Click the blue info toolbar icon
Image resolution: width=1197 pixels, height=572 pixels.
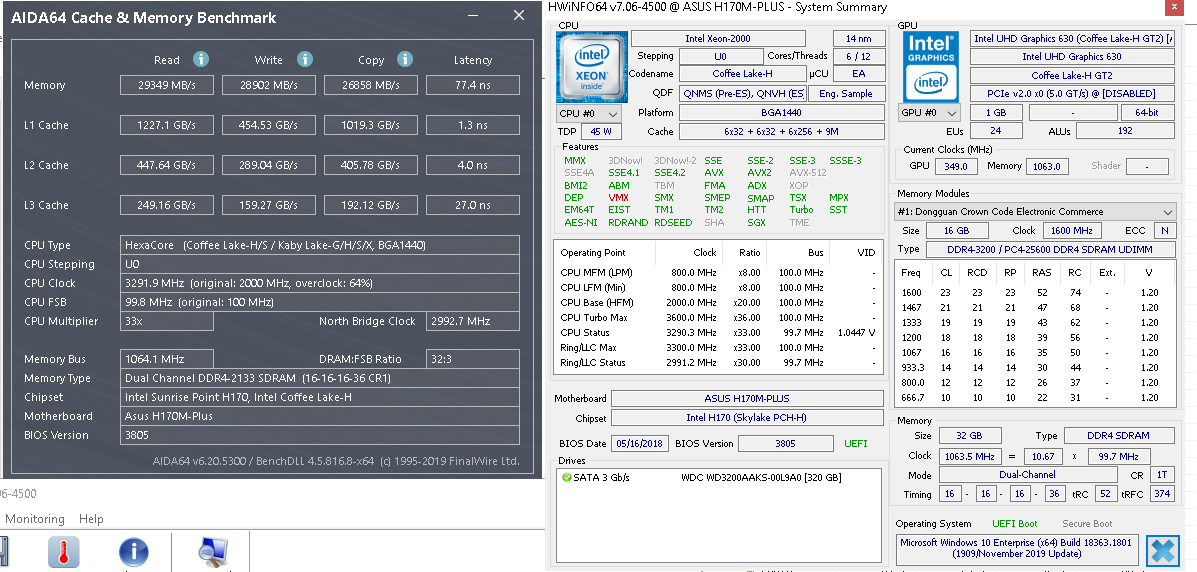pos(133,552)
